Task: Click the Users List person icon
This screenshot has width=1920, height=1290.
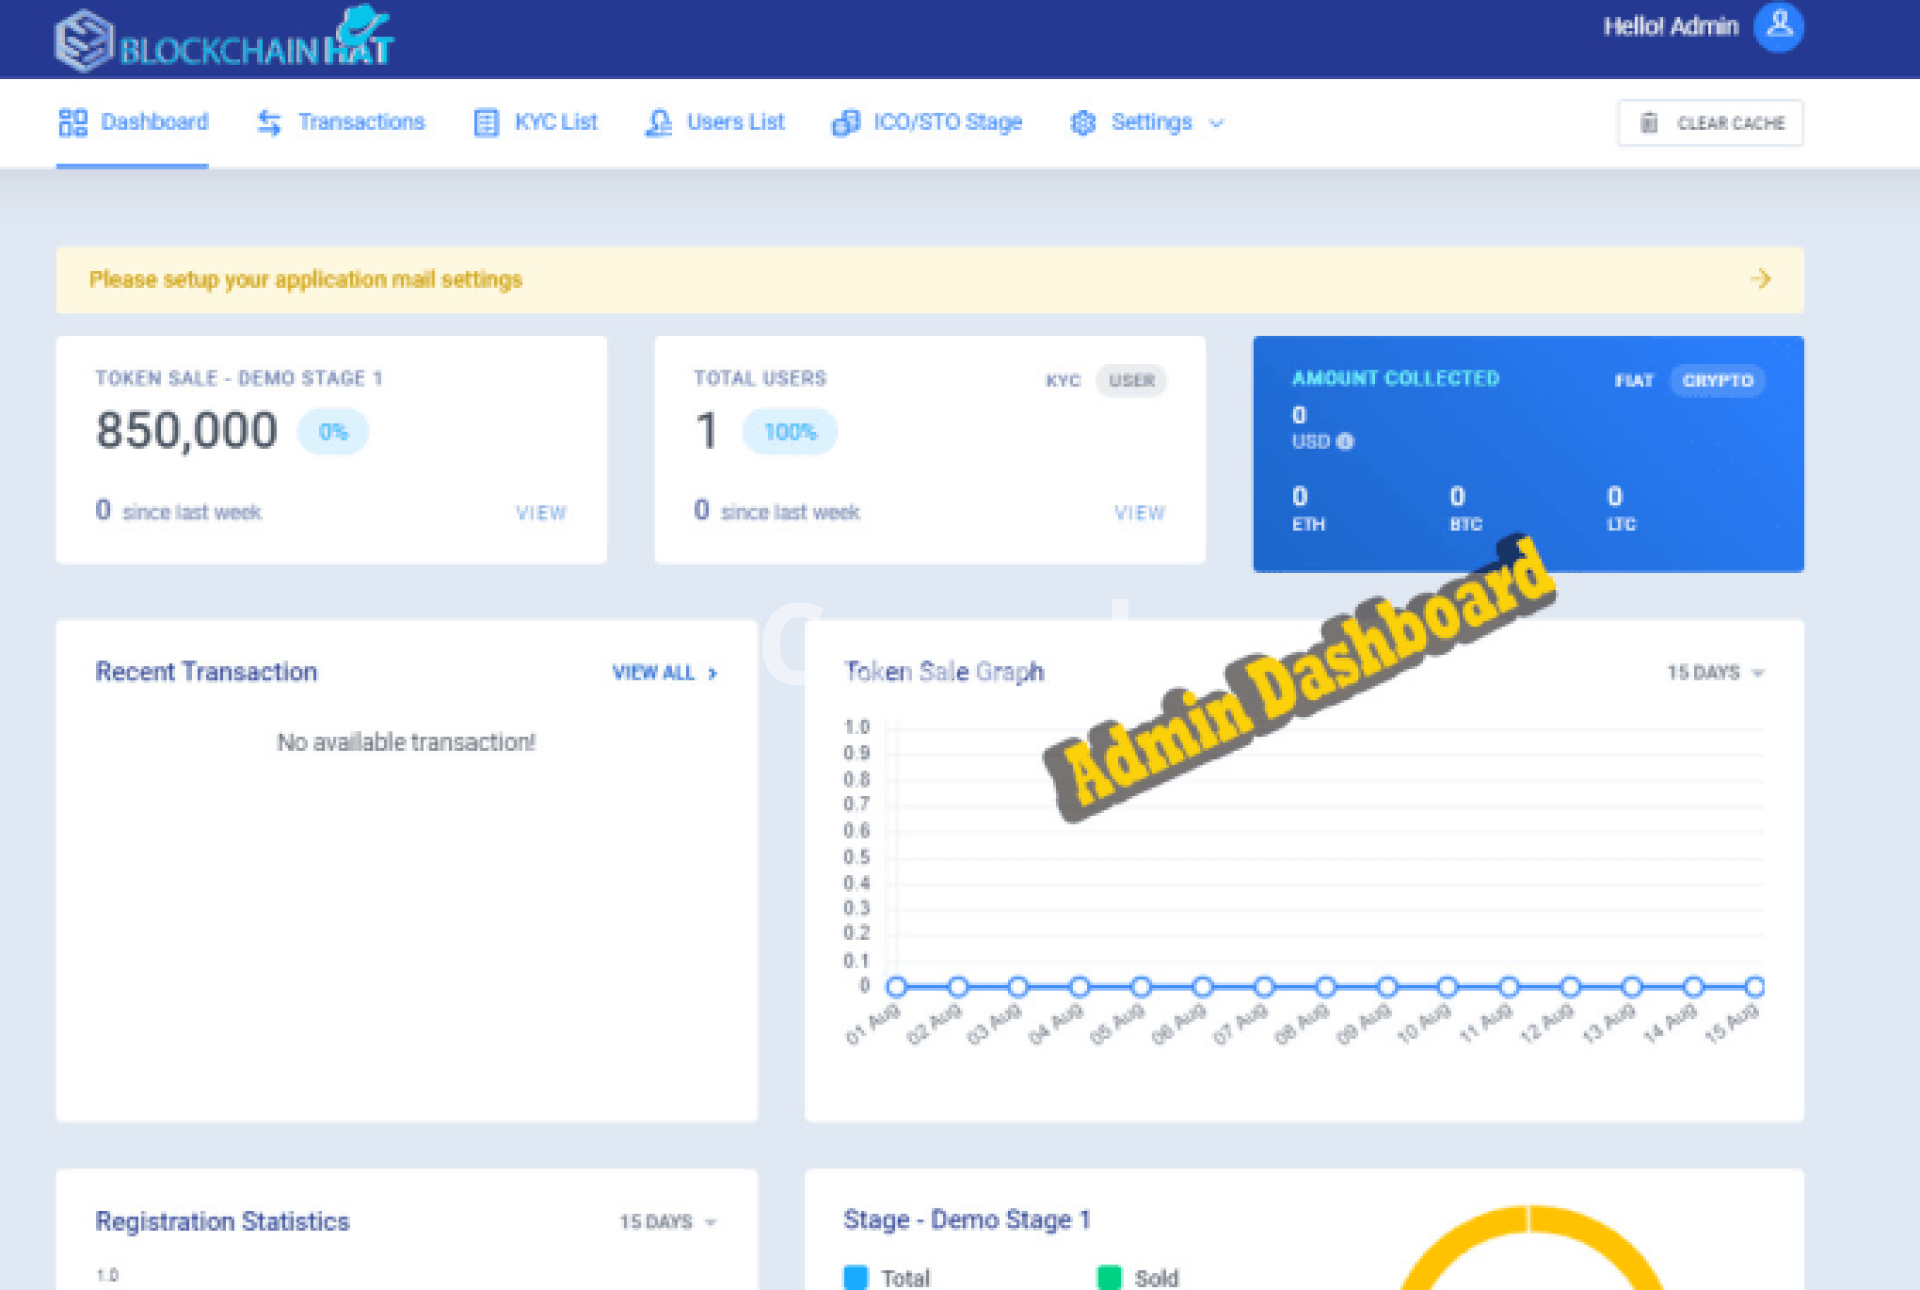Action: pos(658,122)
